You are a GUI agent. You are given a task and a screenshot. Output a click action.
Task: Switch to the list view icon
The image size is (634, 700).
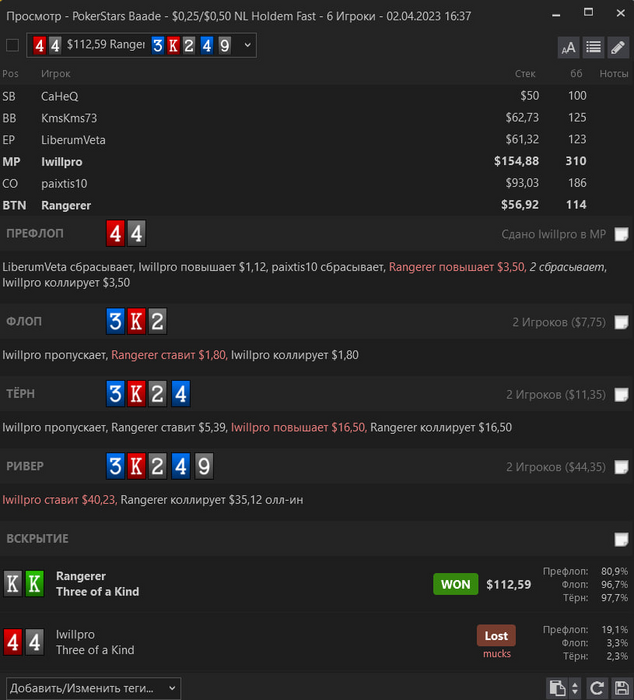(x=593, y=47)
